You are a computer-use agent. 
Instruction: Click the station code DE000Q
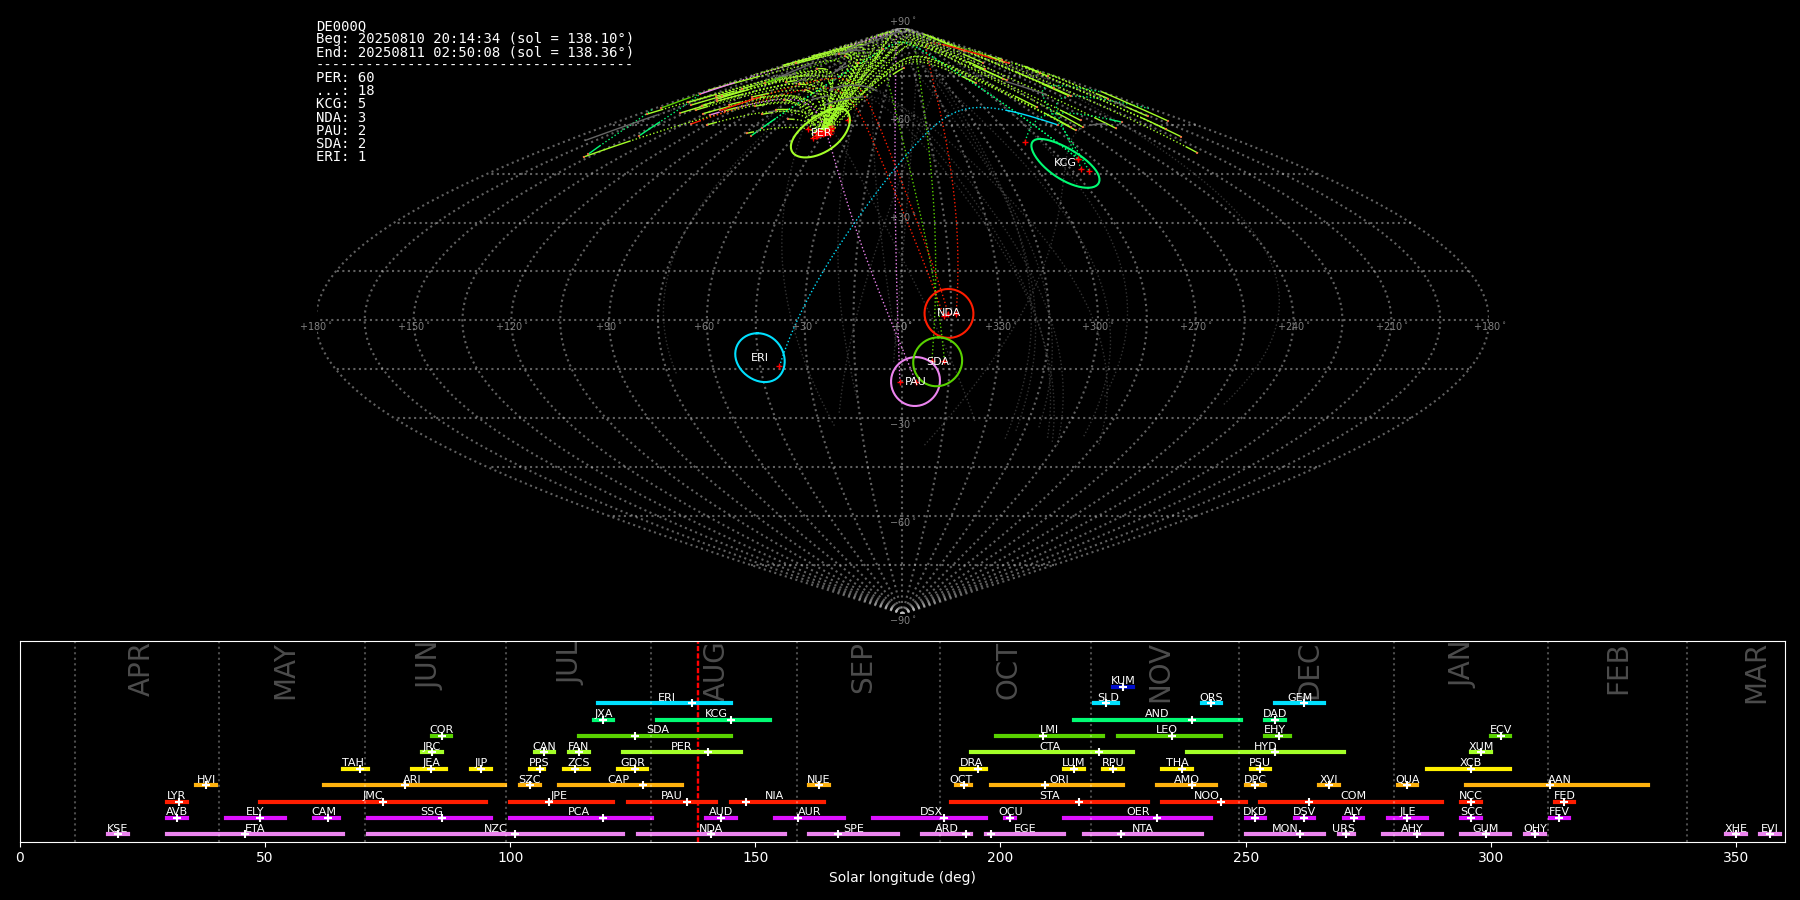coord(341,26)
